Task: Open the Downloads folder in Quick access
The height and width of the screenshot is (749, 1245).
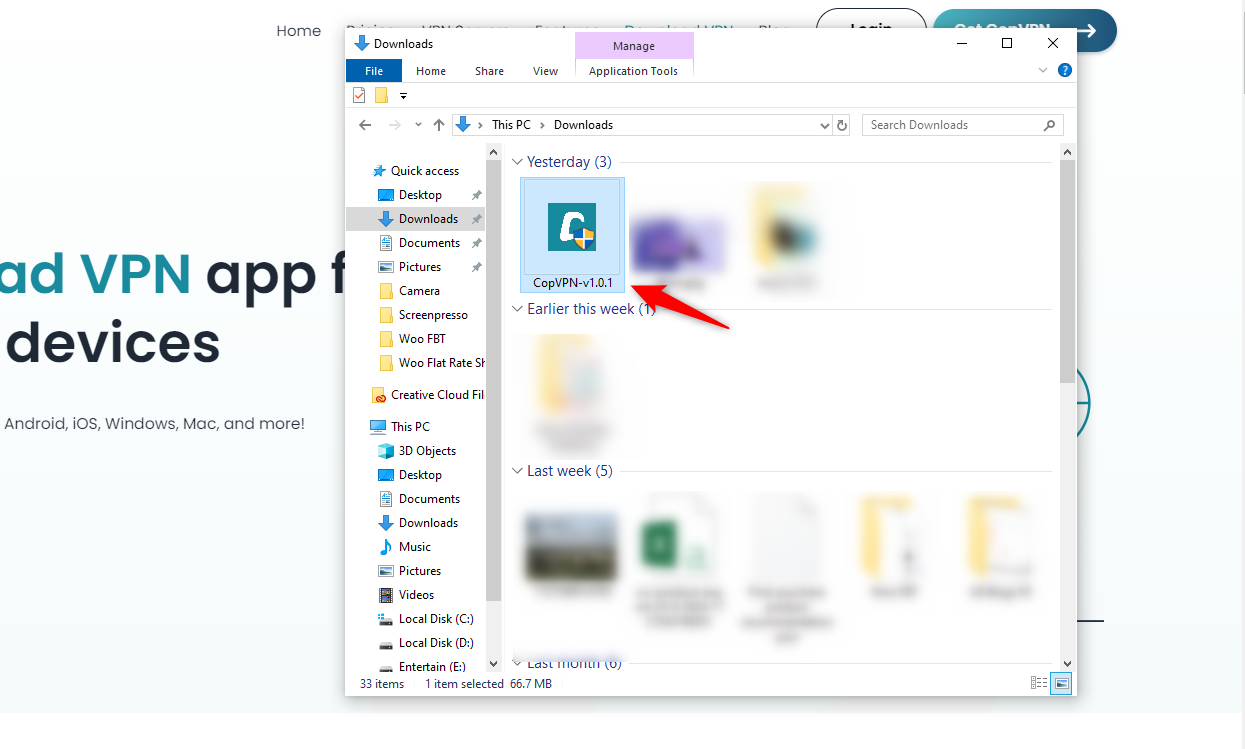Action: (x=429, y=218)
